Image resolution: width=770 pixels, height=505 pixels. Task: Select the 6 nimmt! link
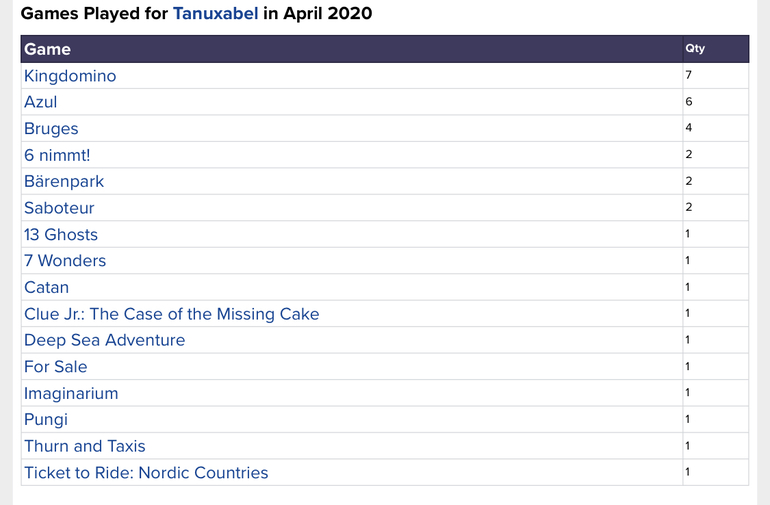(x=57, y=155)
